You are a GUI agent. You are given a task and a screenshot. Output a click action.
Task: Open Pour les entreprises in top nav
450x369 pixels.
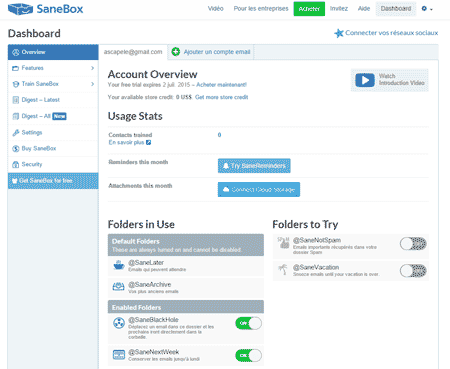point(261,9)
